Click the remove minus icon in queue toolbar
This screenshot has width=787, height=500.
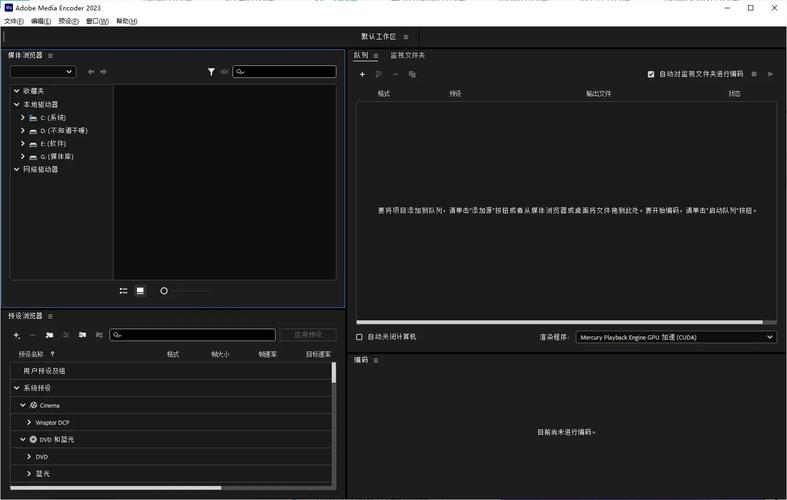coord(396,74)
